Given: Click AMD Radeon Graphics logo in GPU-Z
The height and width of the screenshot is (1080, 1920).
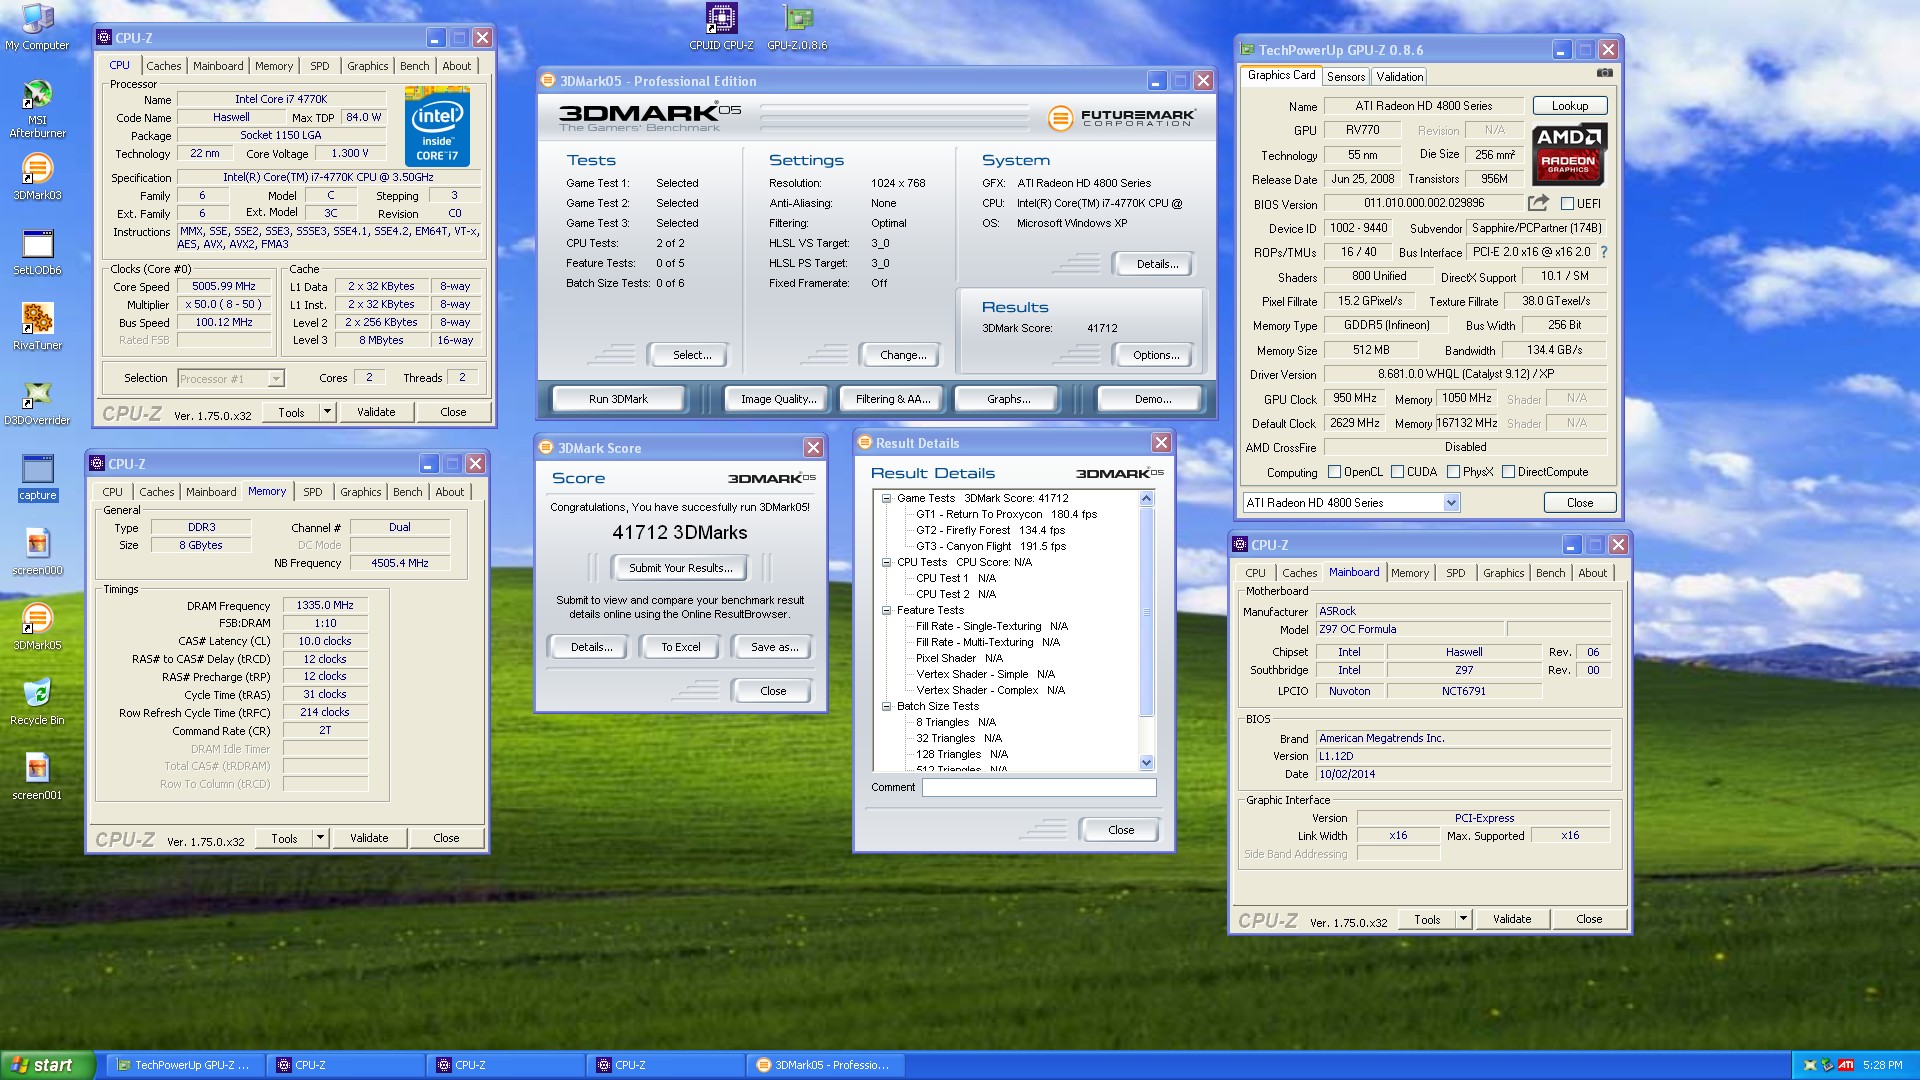Looking at the screenshot, I should [x=1568, y=154].
